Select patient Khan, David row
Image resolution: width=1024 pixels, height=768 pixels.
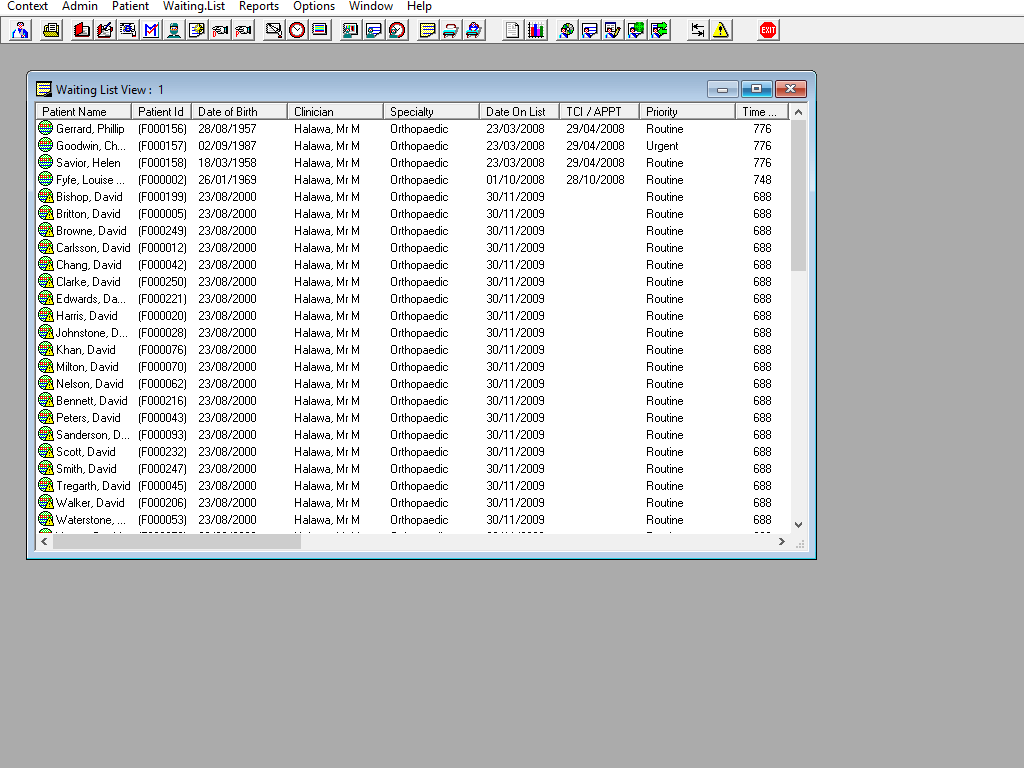click(413, 349)
